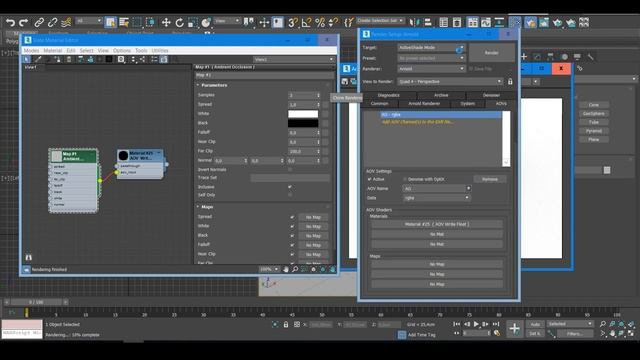Open the Select by Name list icon
This screenshot has width=640, height=360.
point(124,22)
